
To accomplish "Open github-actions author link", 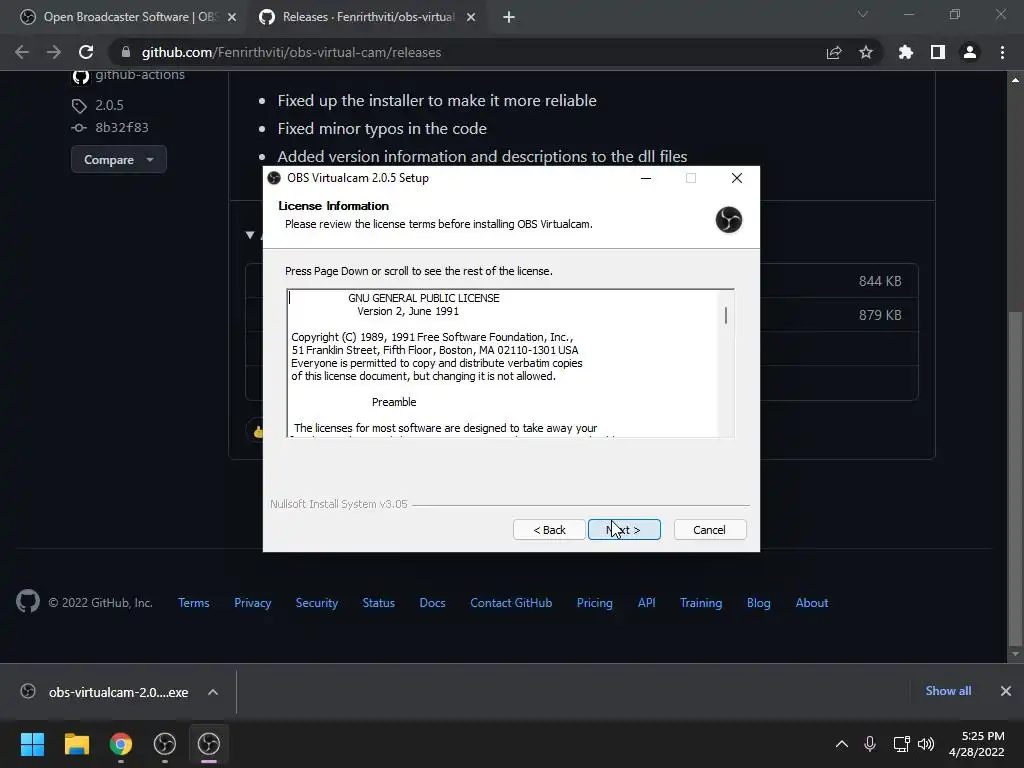I will click(140, 75).
